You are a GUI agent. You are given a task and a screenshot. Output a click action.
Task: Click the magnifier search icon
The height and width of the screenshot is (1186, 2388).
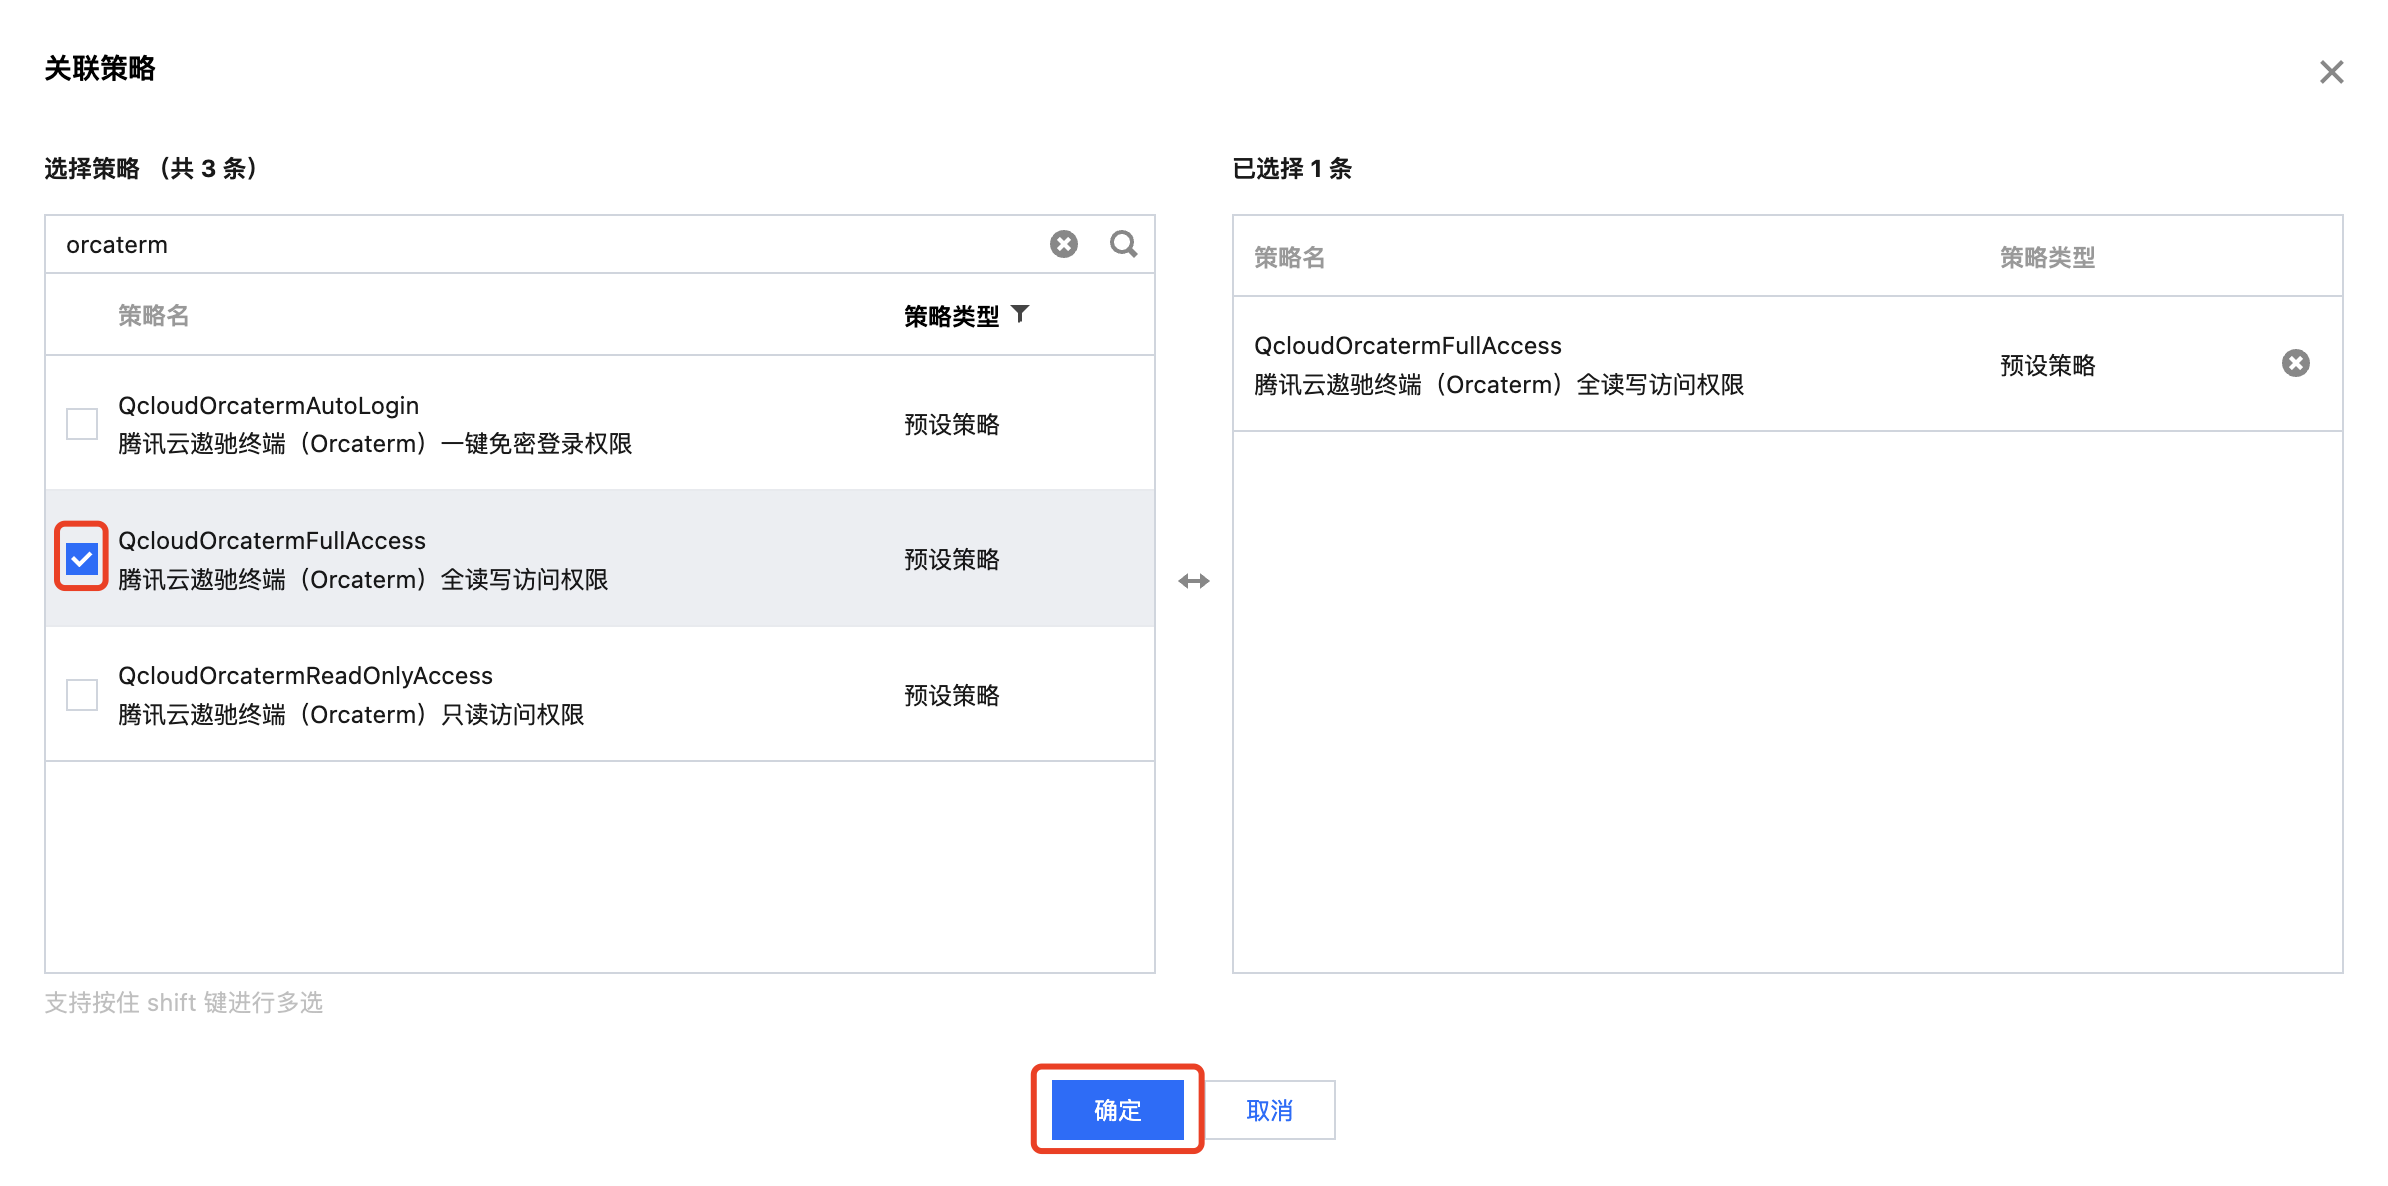coord(1124,244)
